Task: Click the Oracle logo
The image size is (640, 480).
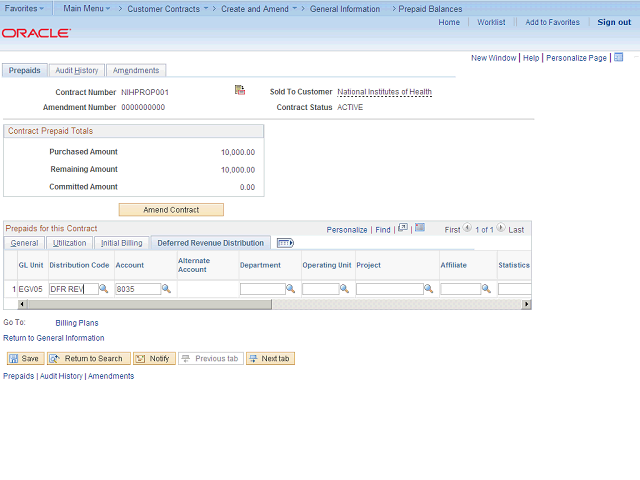Action: 36,33
